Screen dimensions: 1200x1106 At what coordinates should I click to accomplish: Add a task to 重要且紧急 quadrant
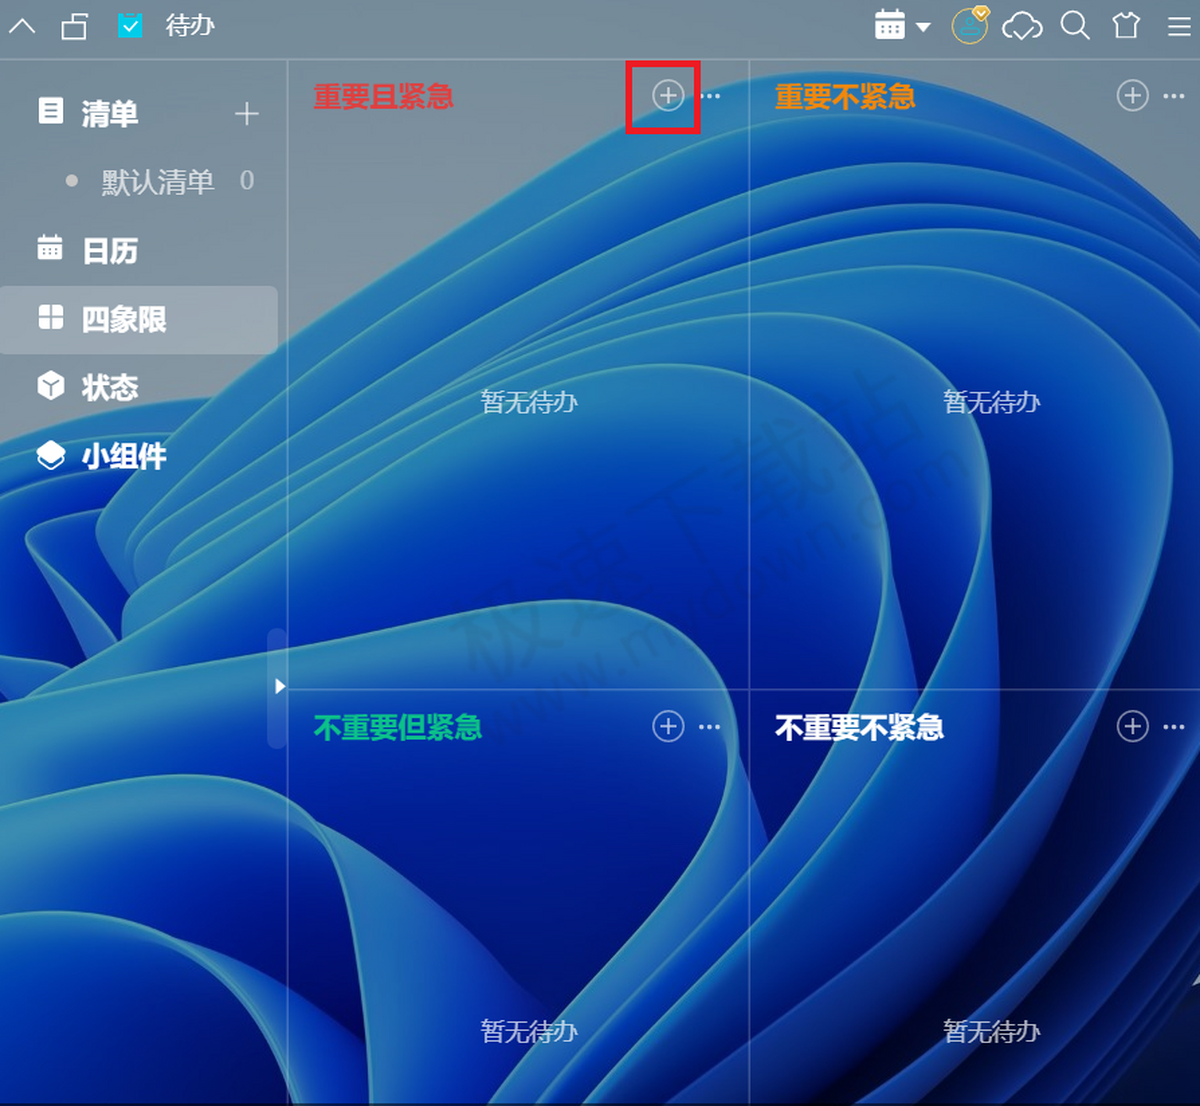[x=668, y=95]
